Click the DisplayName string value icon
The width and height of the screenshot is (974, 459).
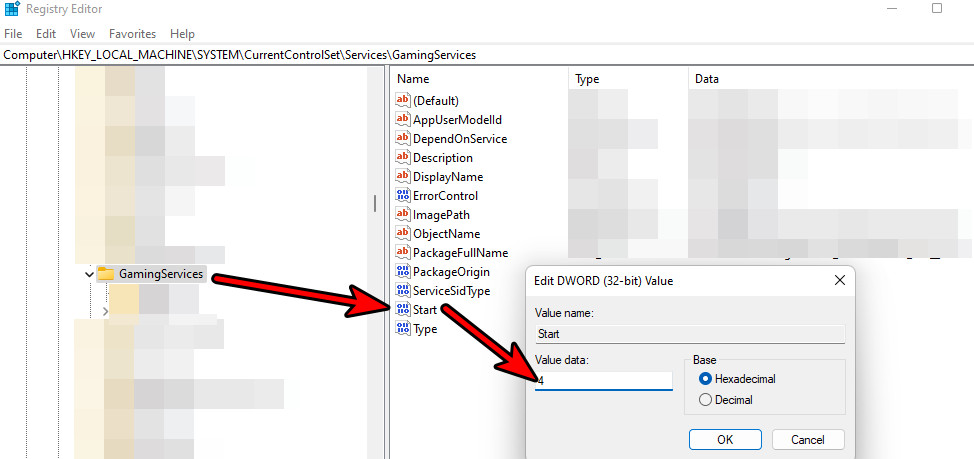(x=403, y=176)
